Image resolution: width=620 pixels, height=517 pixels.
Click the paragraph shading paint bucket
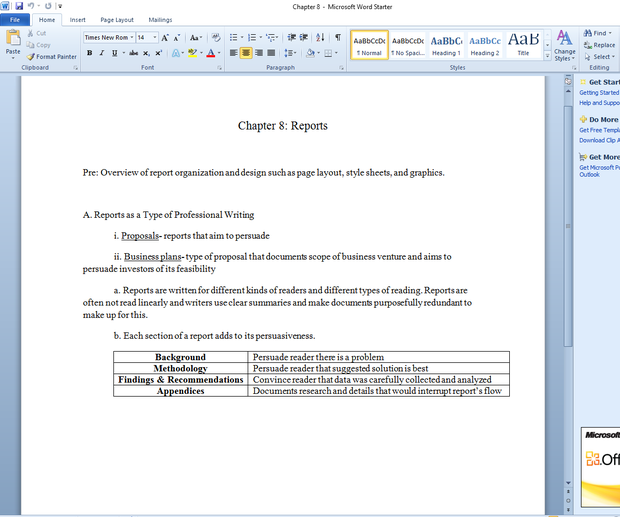[311, 53]
